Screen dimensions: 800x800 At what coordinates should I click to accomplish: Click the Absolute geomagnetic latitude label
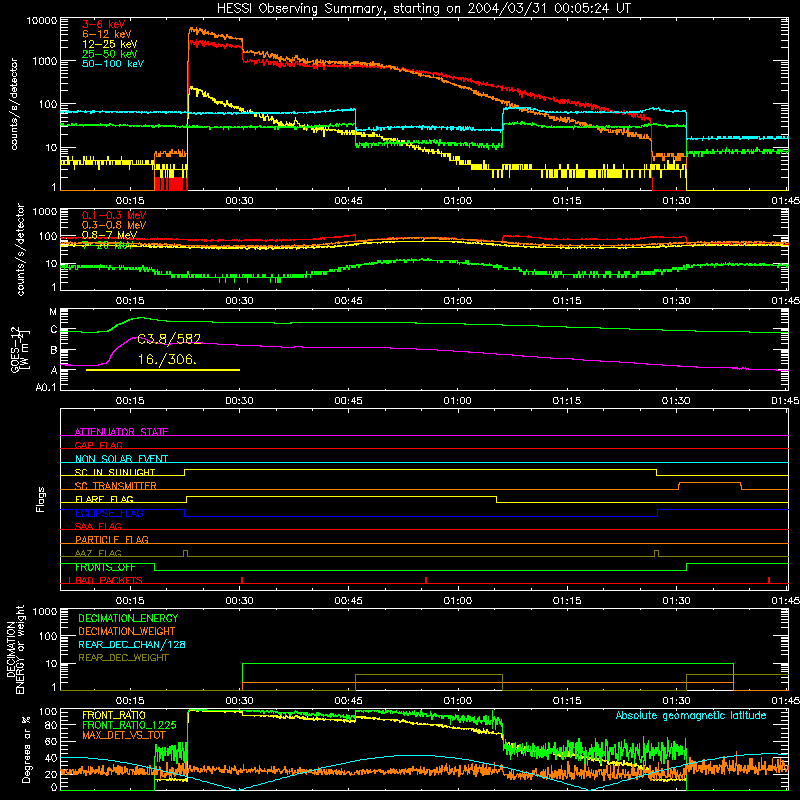(691, 716)
